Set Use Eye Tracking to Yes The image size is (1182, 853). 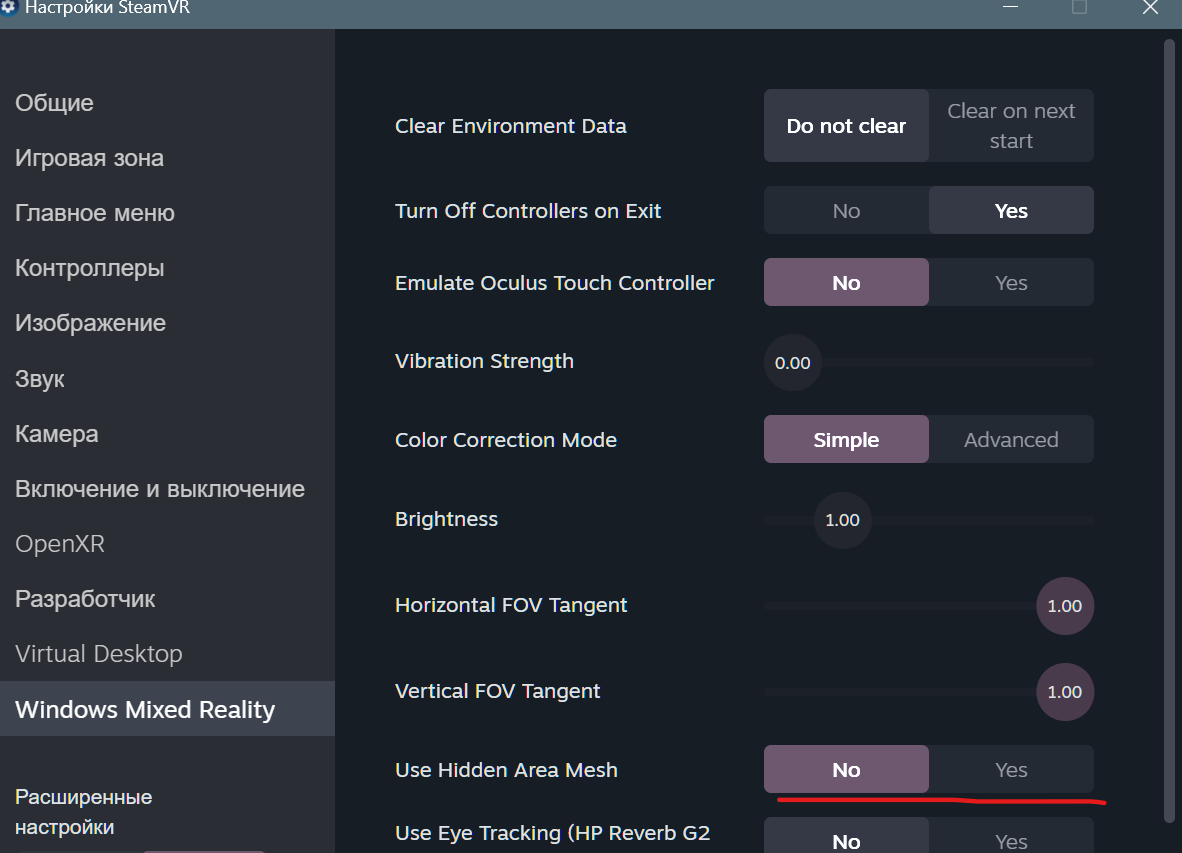[x=1011, y=836]
